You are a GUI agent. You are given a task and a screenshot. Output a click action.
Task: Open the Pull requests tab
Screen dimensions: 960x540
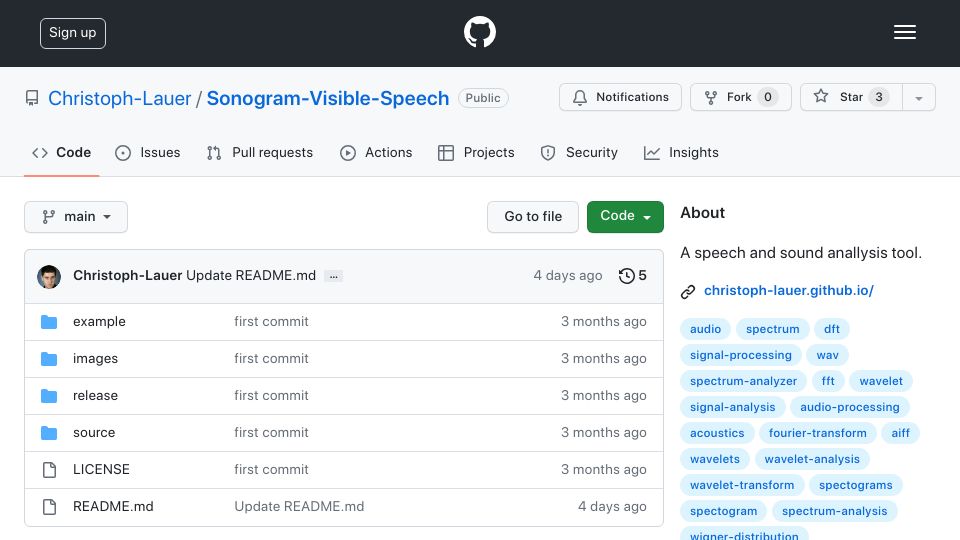click(260, 152)
